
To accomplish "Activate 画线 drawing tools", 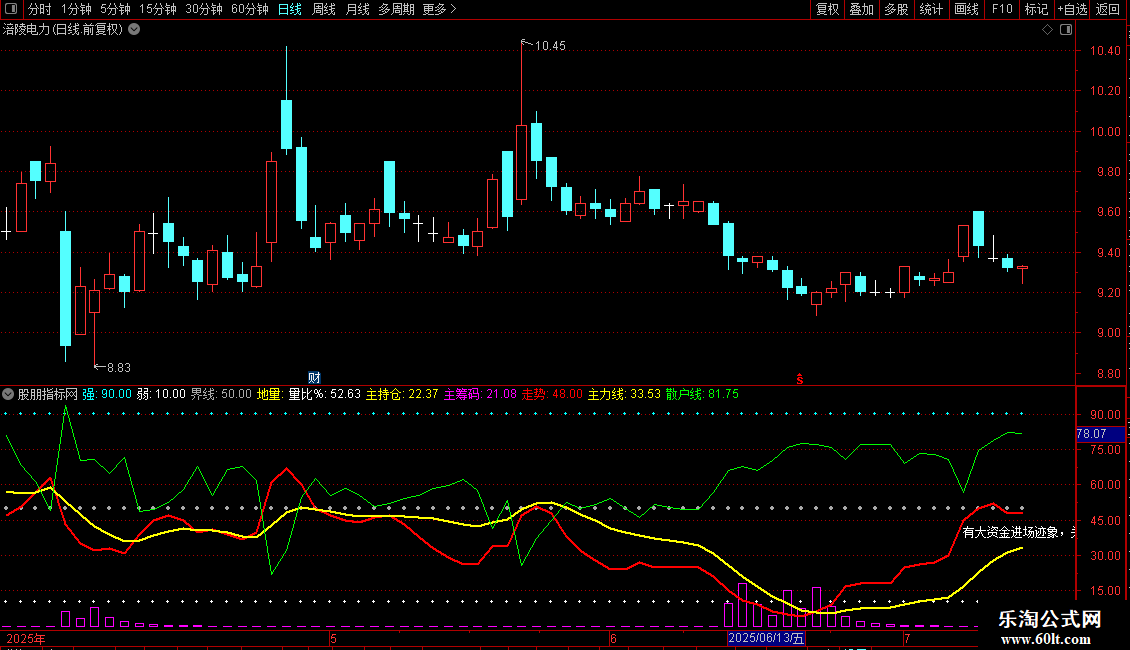I will [966, 9].
